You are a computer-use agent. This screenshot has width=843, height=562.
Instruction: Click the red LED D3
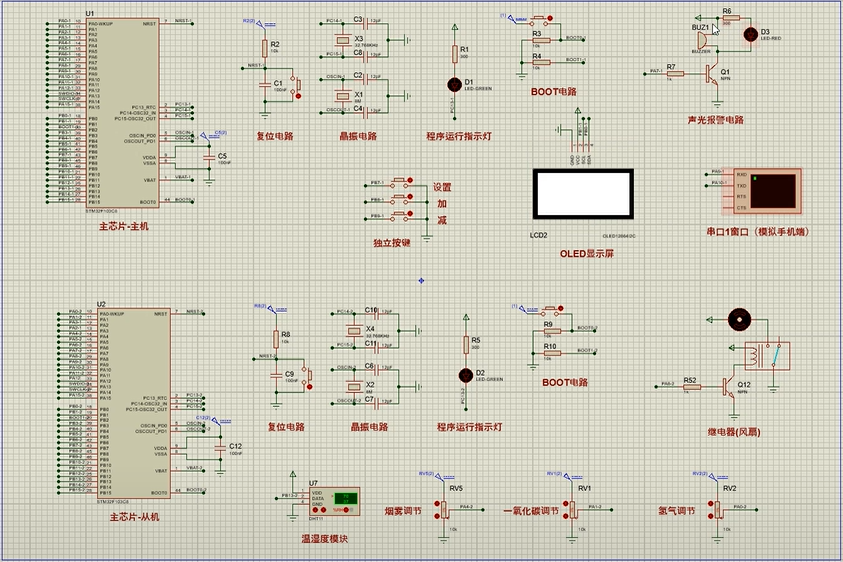pyautogui.click(x=751, y=34)
